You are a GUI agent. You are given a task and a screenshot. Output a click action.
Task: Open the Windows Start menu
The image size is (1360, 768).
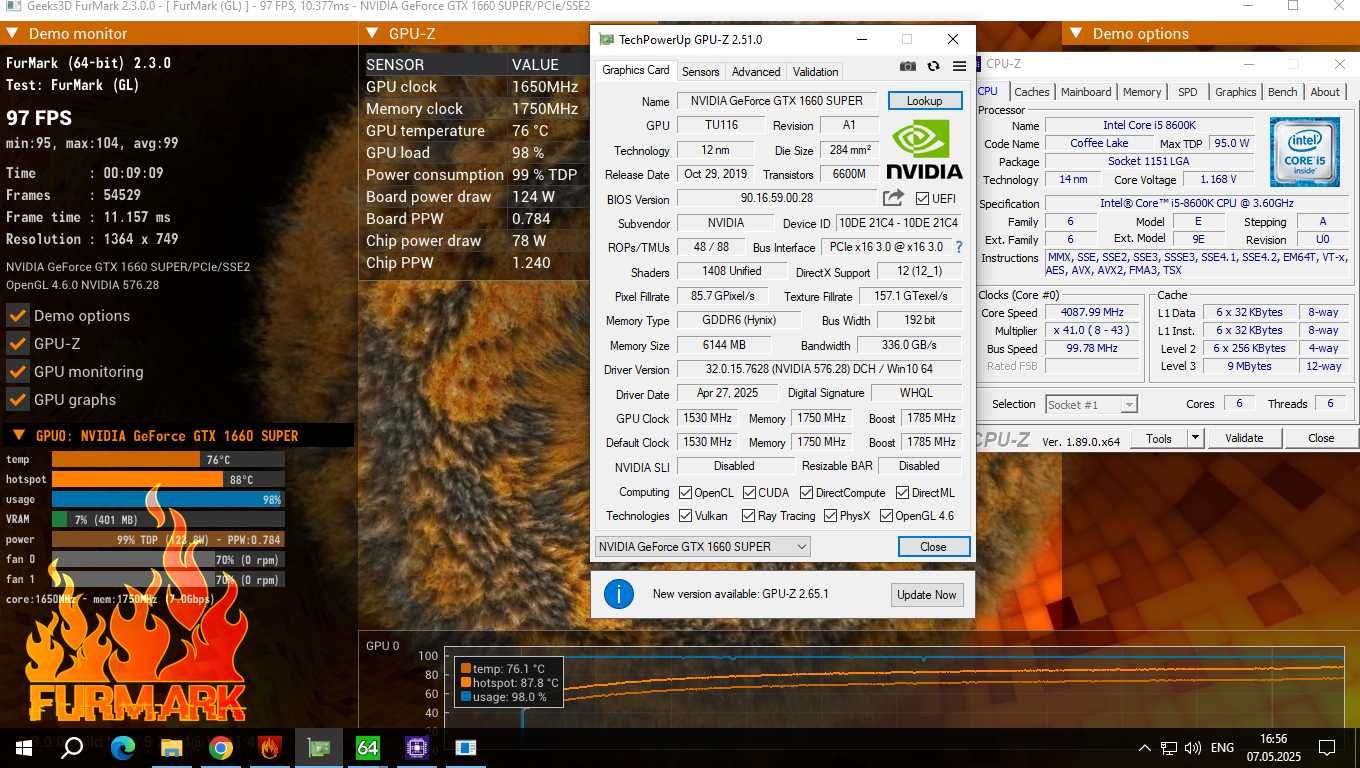[x=22, y=748]
